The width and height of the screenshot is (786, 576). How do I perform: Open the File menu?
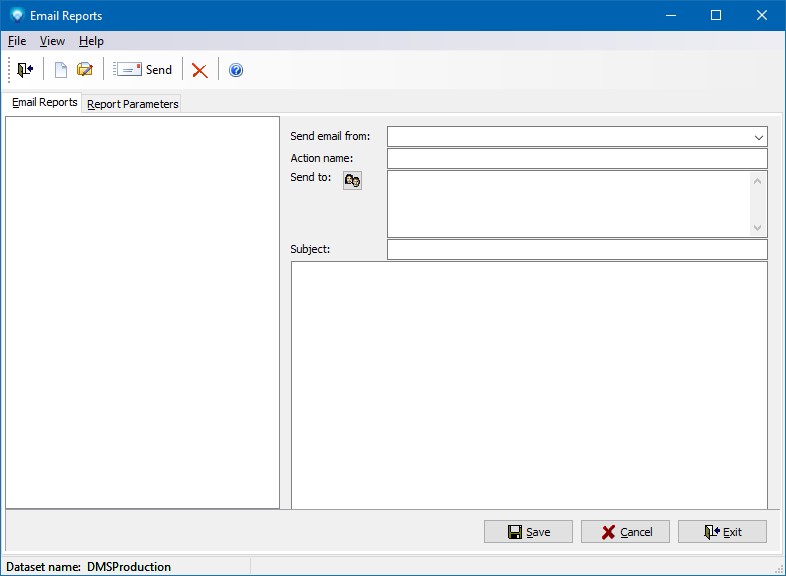17,41
